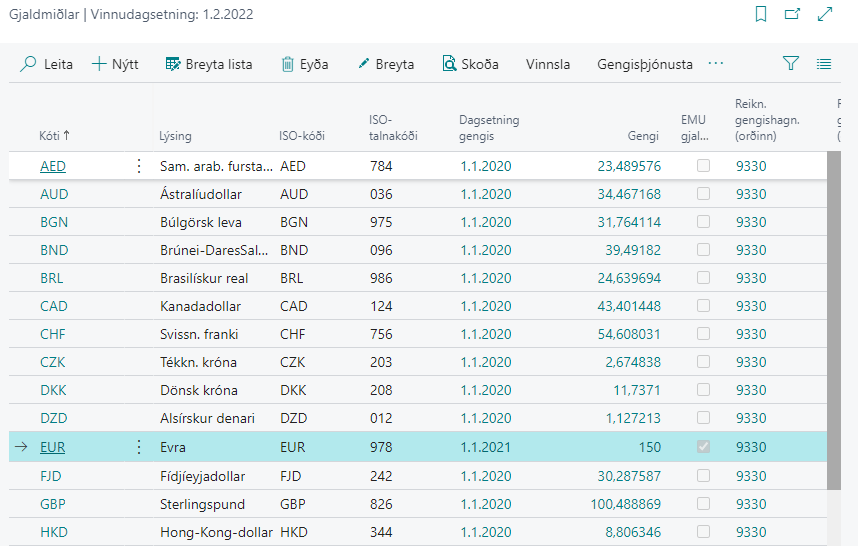858x546 pixels.
Task: Open page in new window icon
Action: point(793,14)
